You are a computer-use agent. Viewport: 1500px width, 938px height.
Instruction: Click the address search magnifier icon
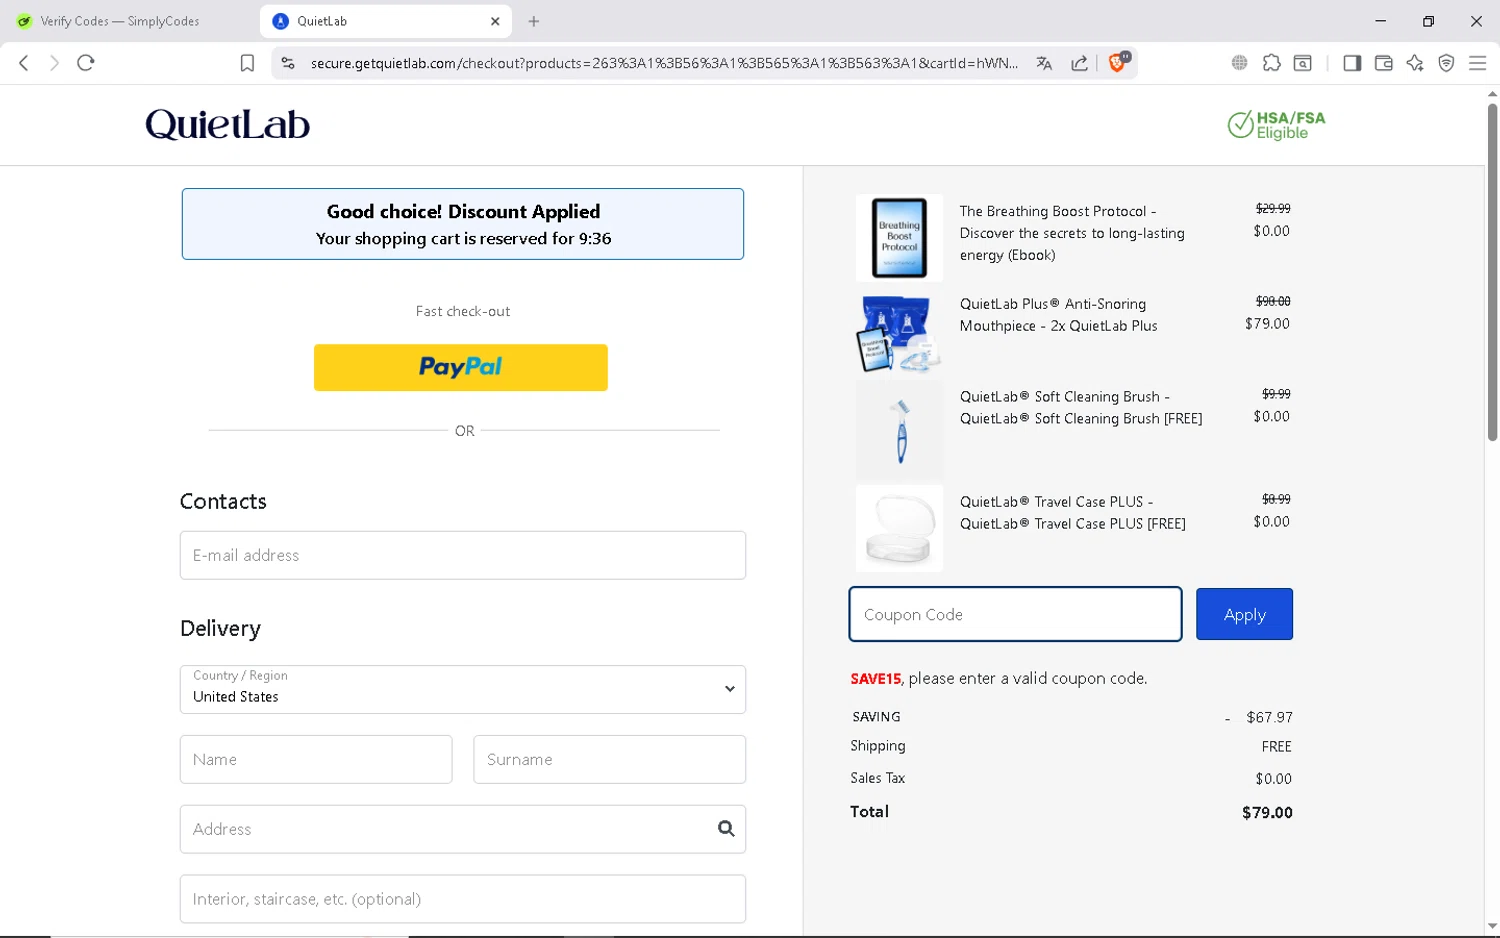(x=726, y=828)
